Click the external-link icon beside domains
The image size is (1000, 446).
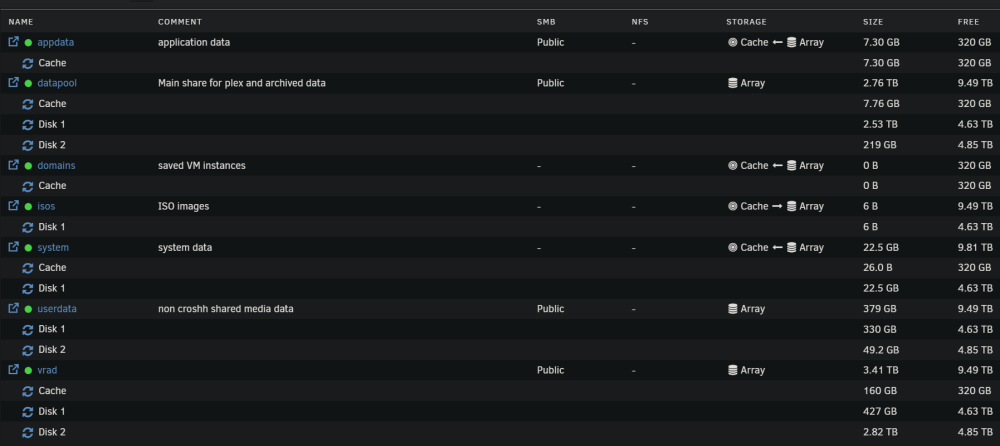tap(13, 165)
